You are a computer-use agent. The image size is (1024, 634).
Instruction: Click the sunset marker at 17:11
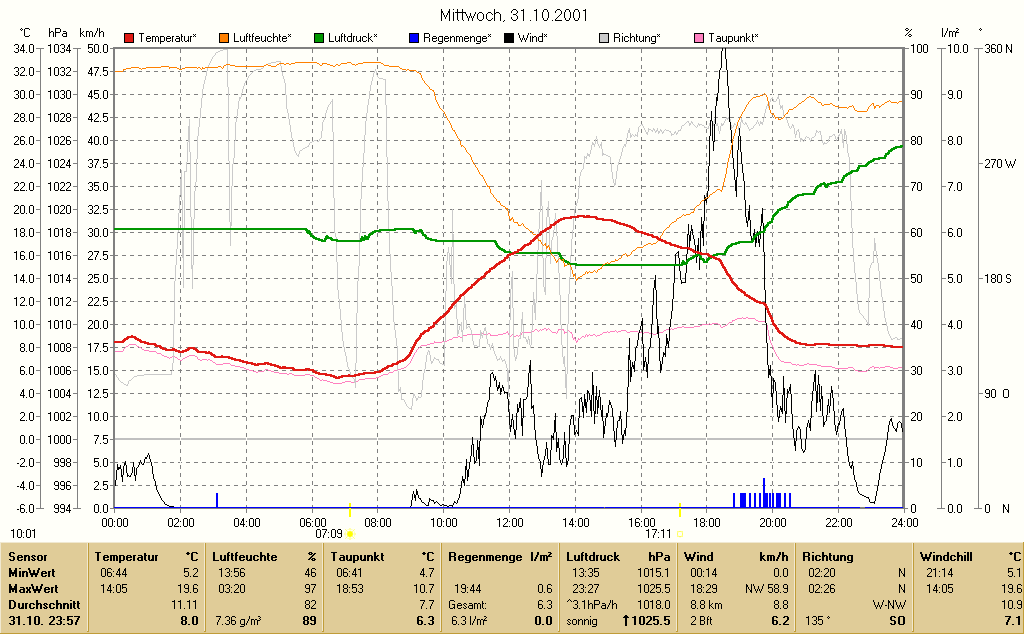[680, 534]
